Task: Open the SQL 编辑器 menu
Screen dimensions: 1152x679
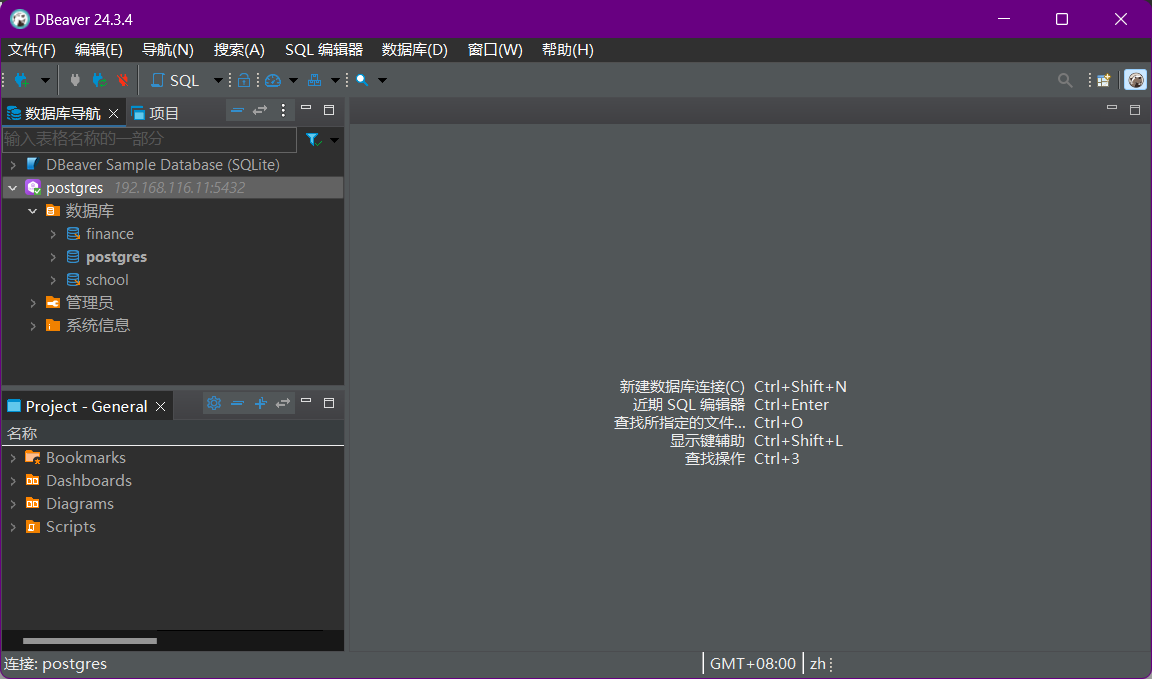Action: click(x=324, y=50)
